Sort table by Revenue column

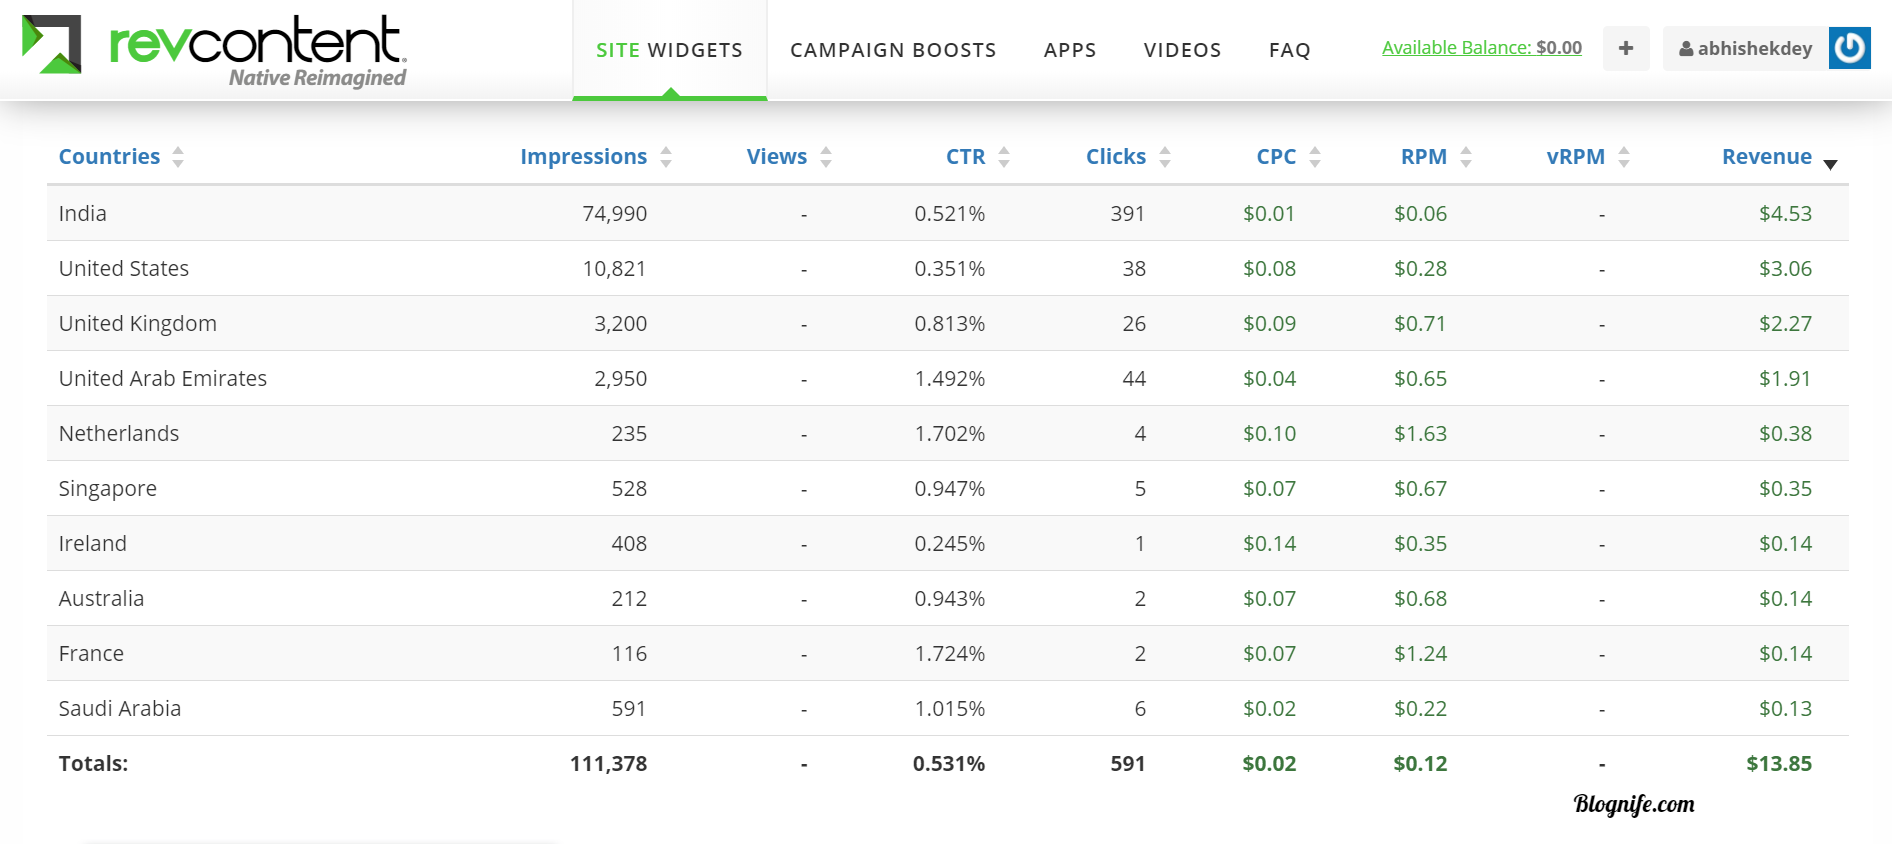click(x=1766, y=157)
